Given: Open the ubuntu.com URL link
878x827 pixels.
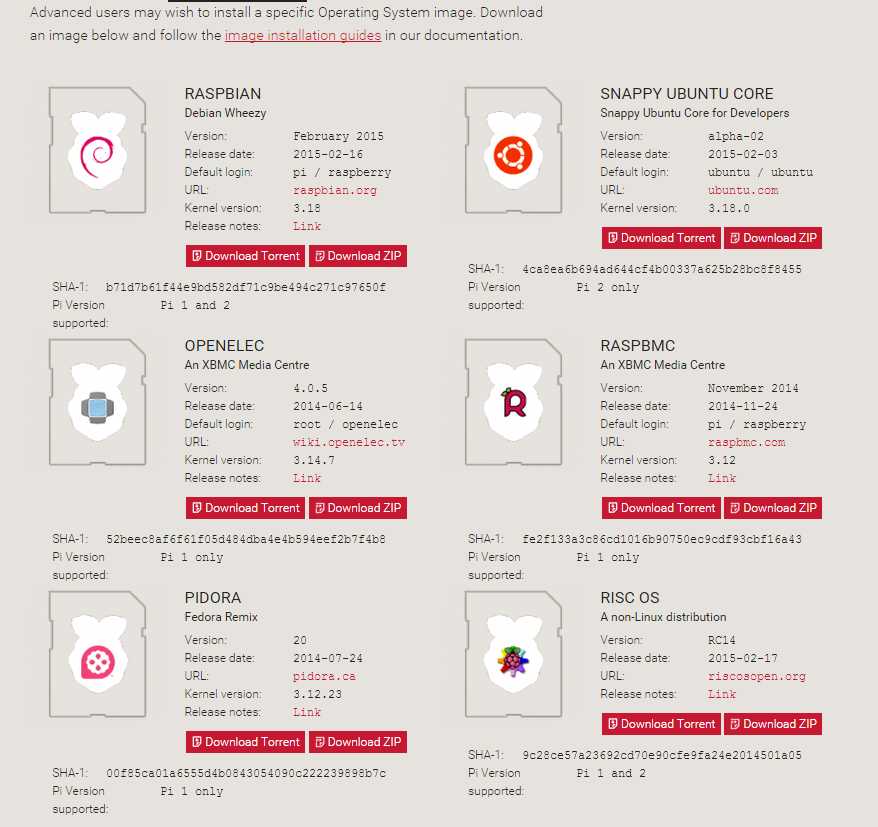Looking at the screenshot, I should (743, 190).
